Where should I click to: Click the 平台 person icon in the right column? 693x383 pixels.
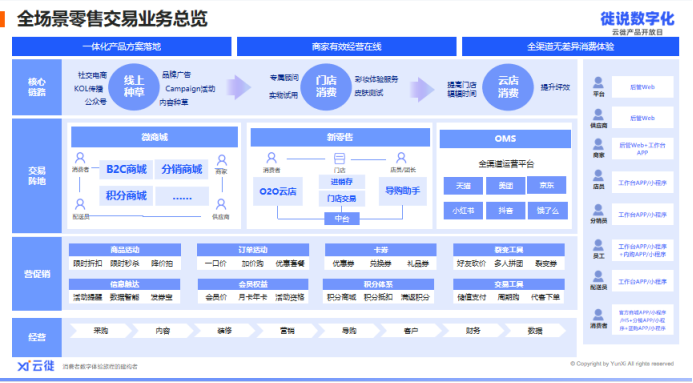click(598, 83)
